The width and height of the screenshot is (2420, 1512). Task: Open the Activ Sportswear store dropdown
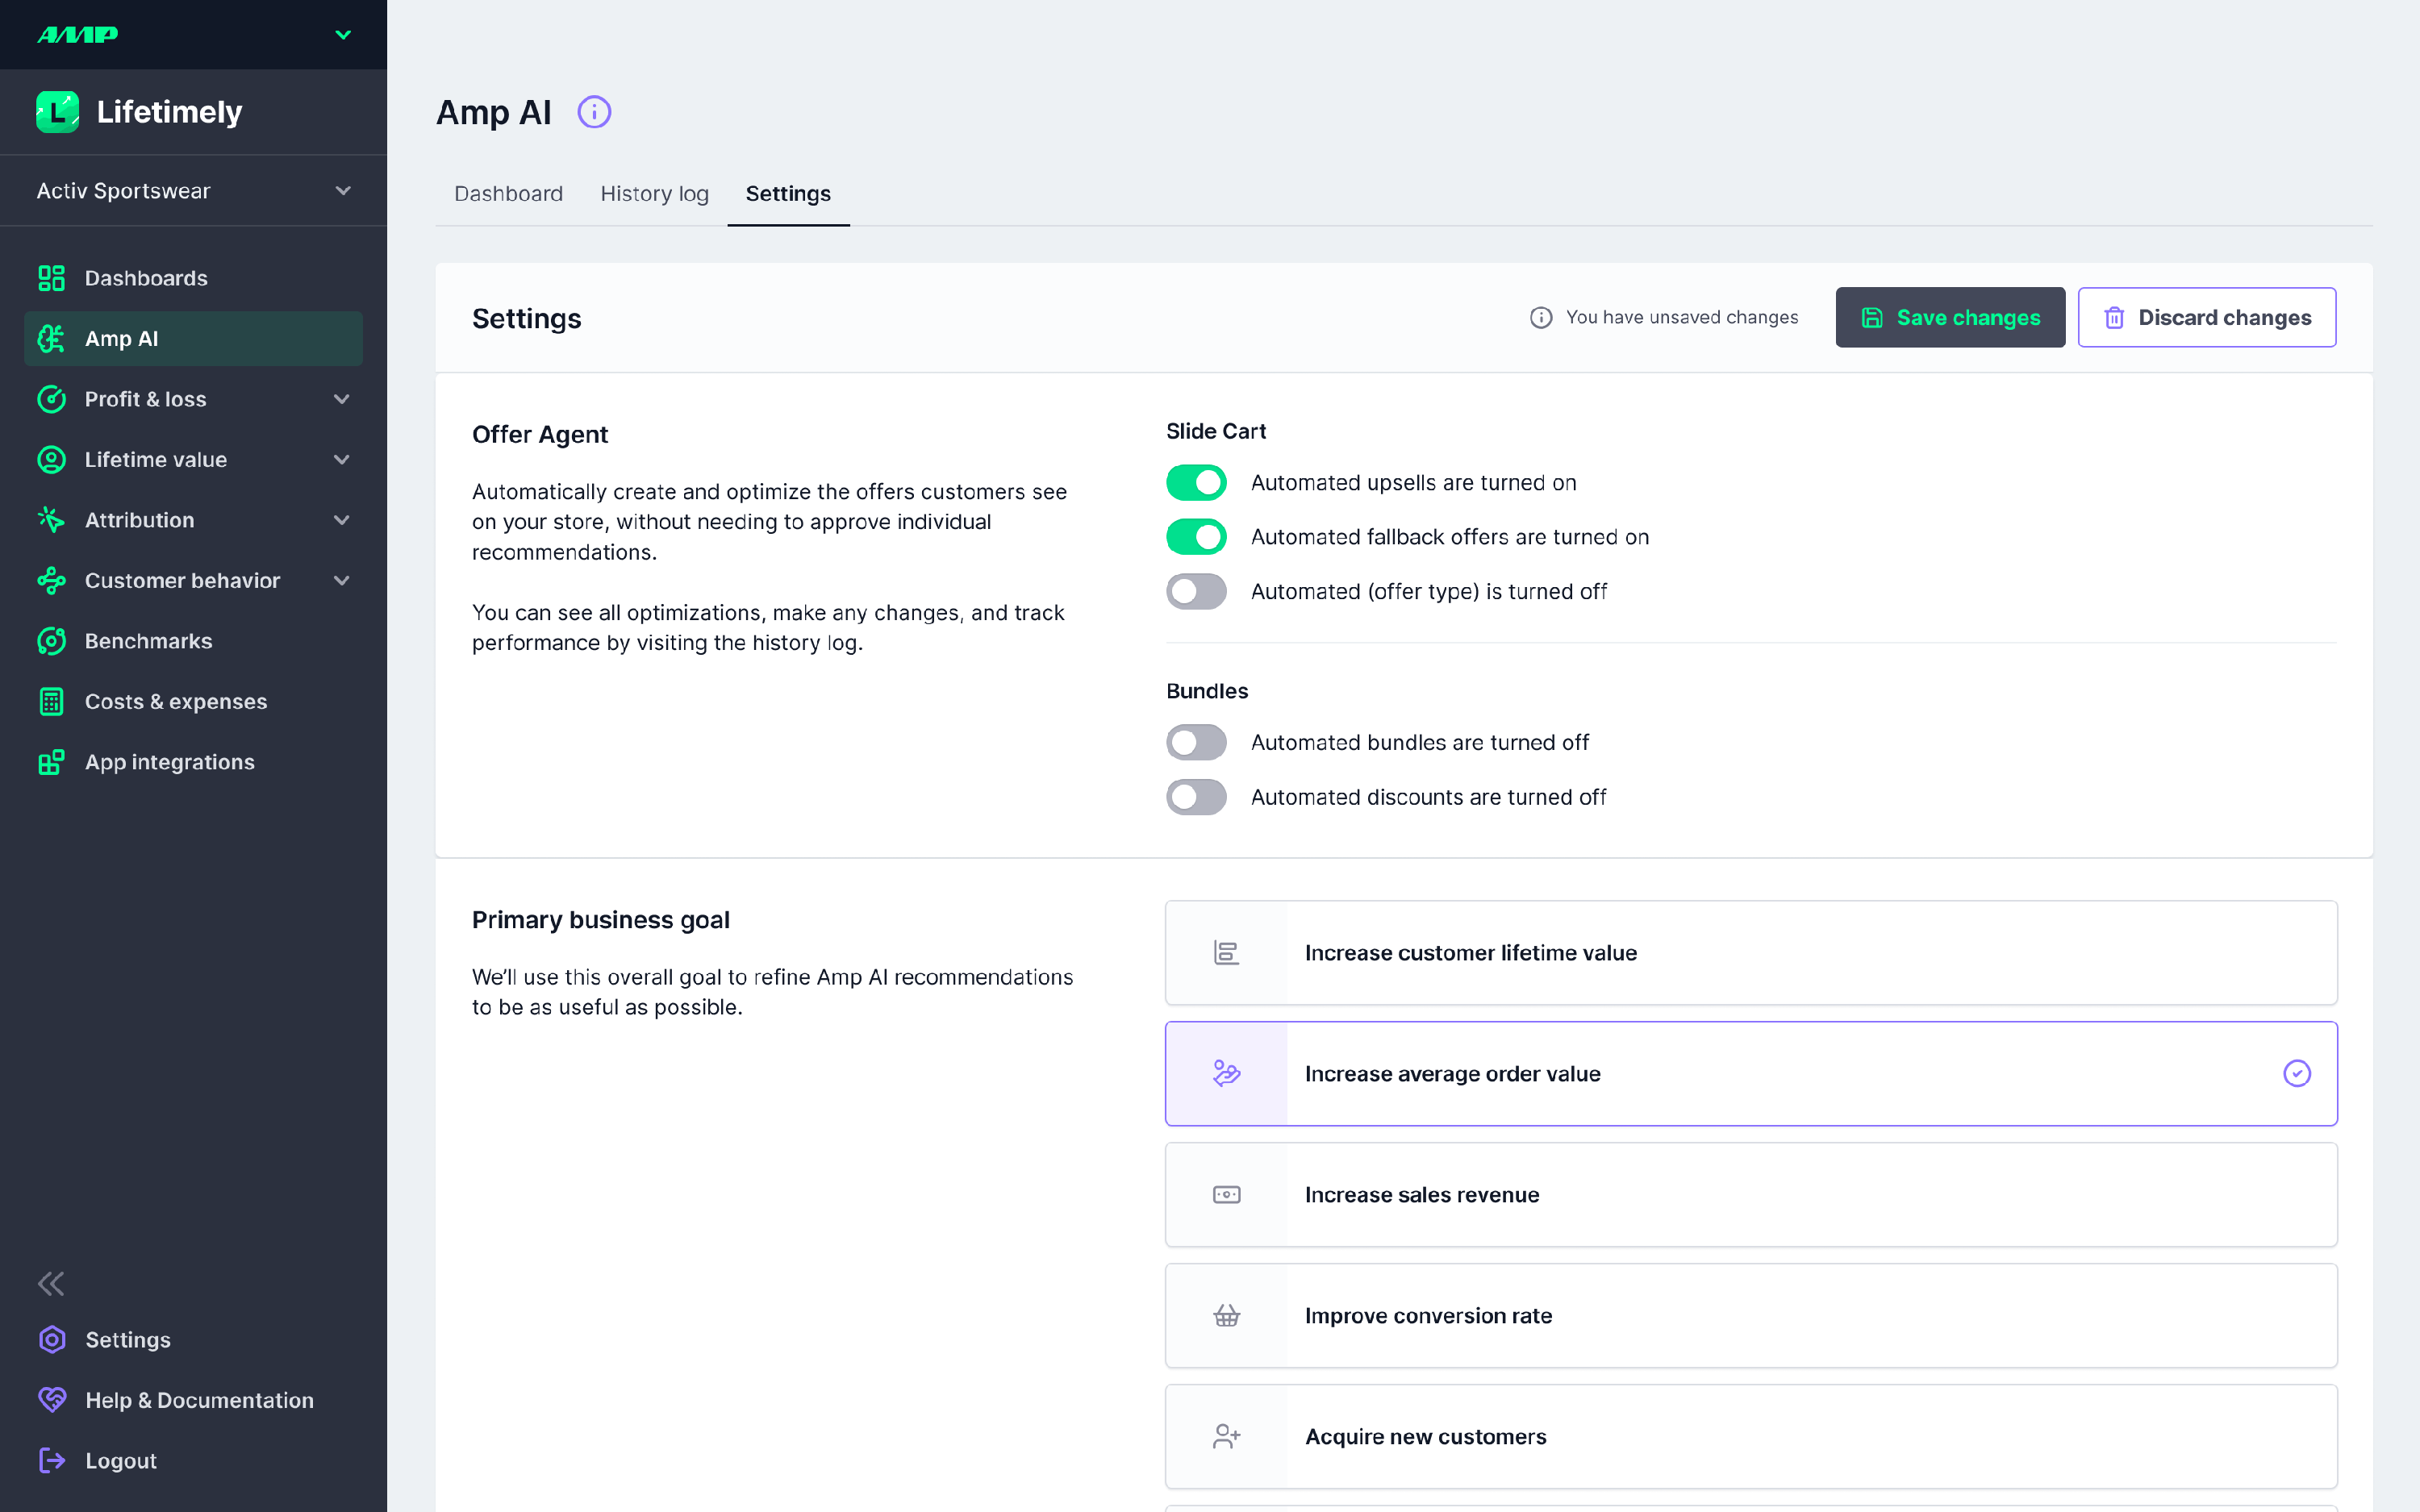pos(193,191)
